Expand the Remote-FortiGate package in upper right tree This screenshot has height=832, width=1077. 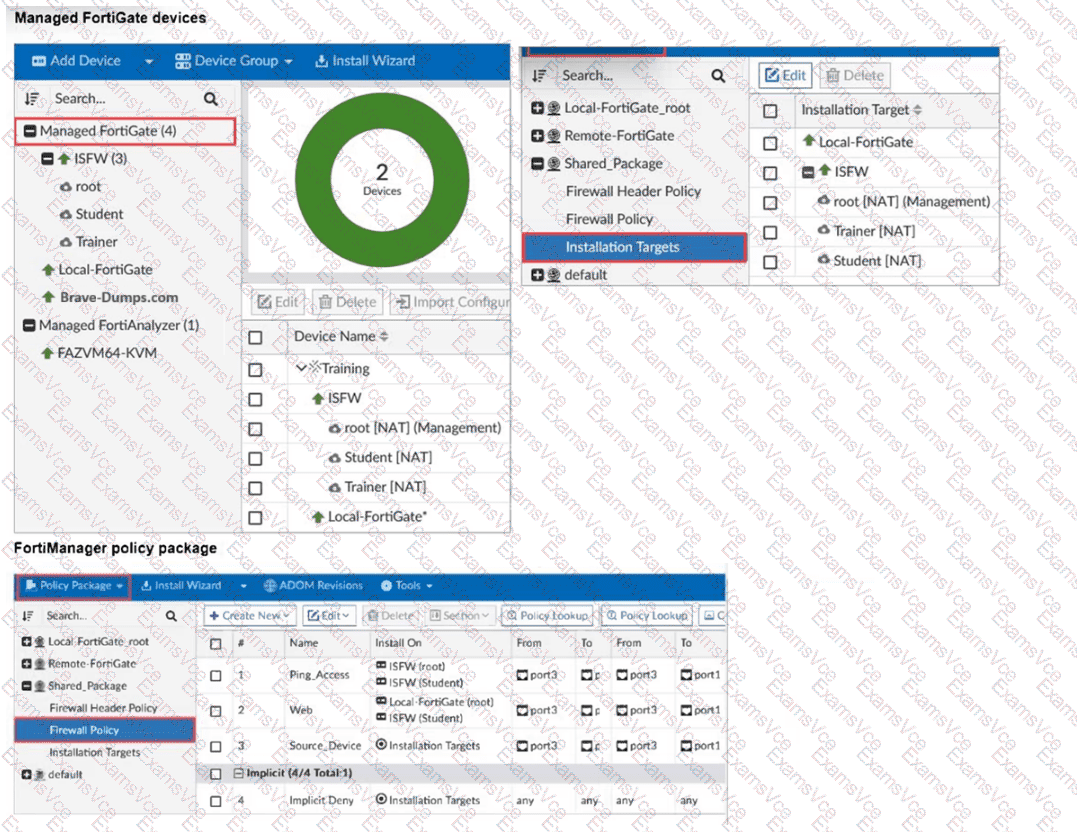pyautogui.click(x=538, y=136)
